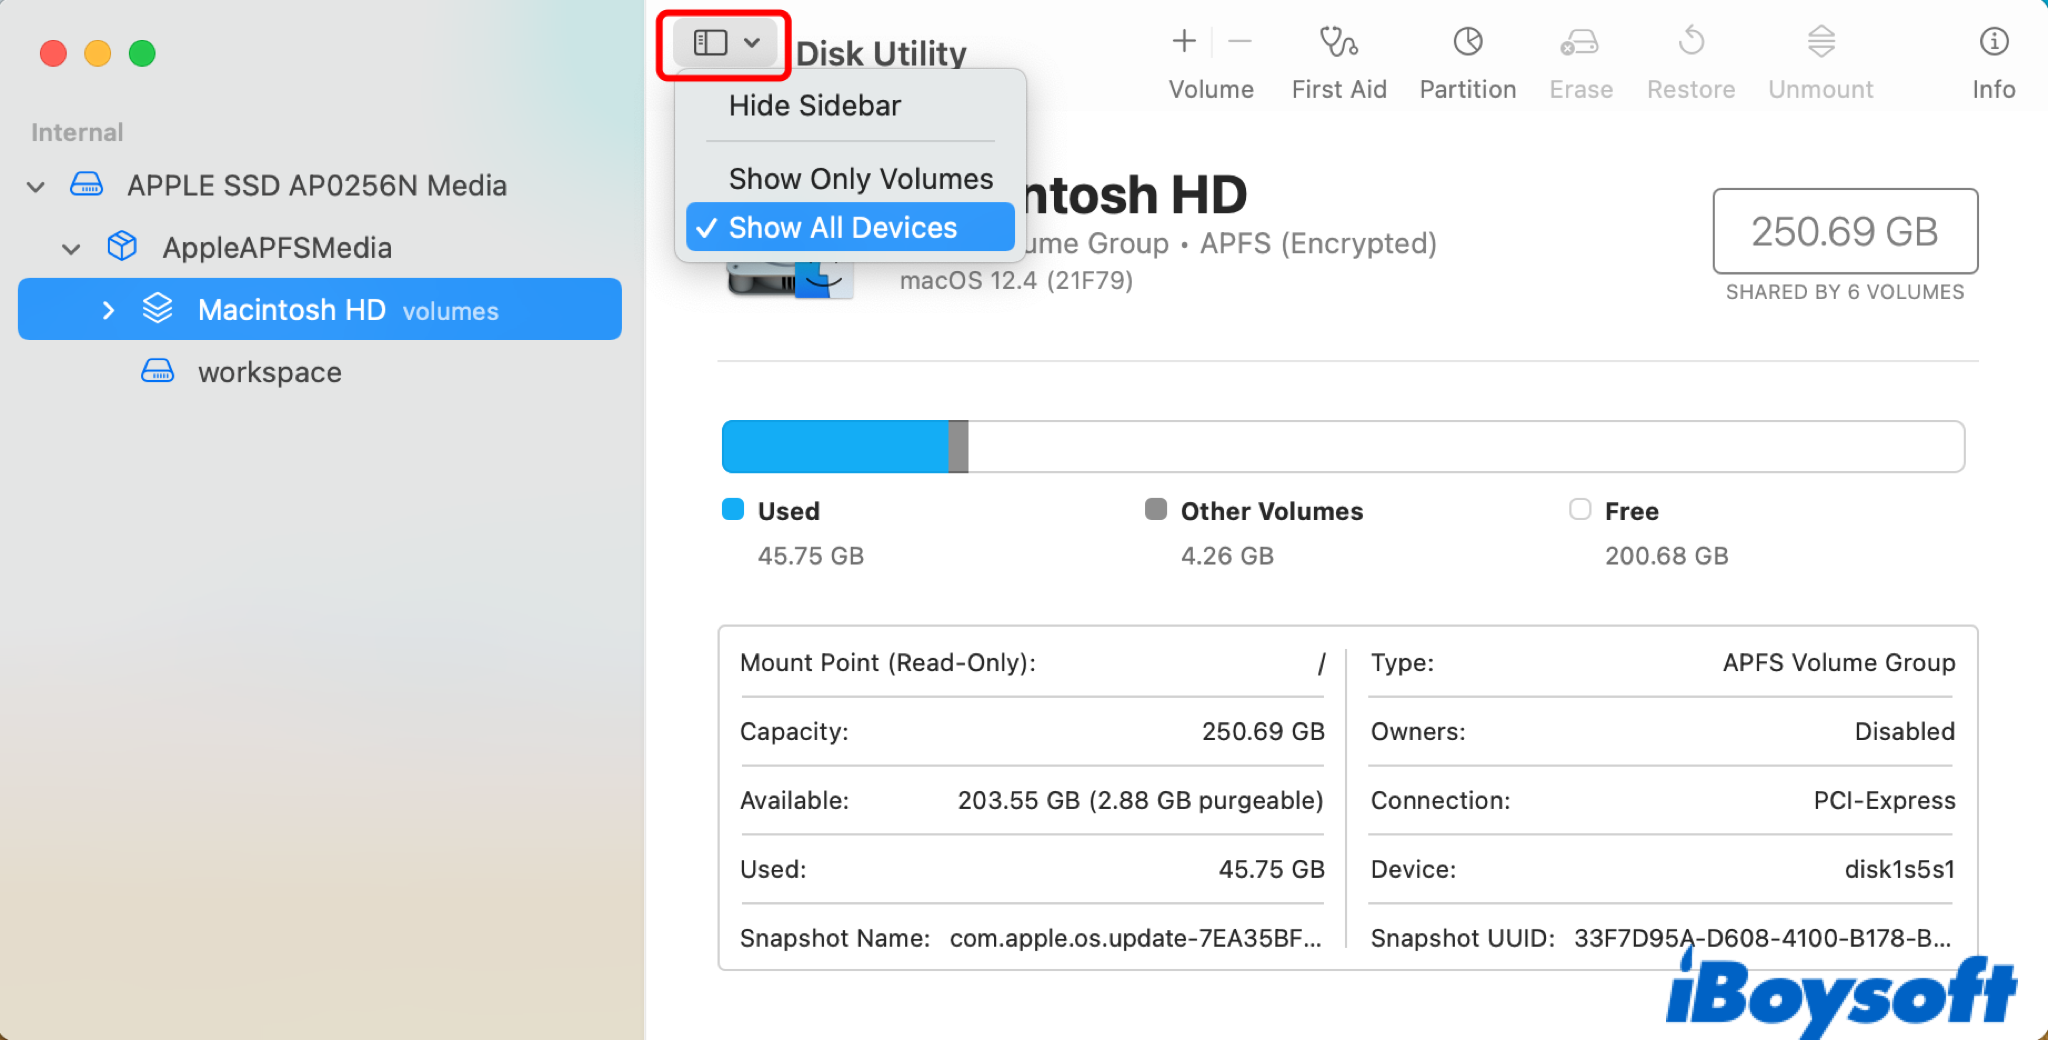Click the 250.69 GB capacity badge

tap(1844, 231)
